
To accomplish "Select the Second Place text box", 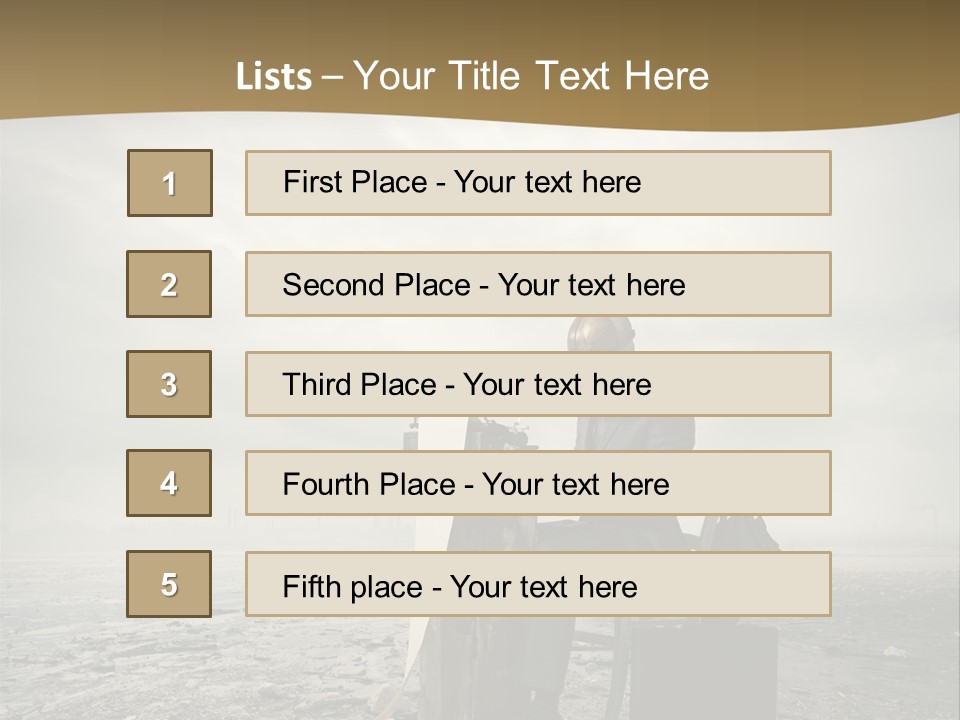I will click(538, 284).
